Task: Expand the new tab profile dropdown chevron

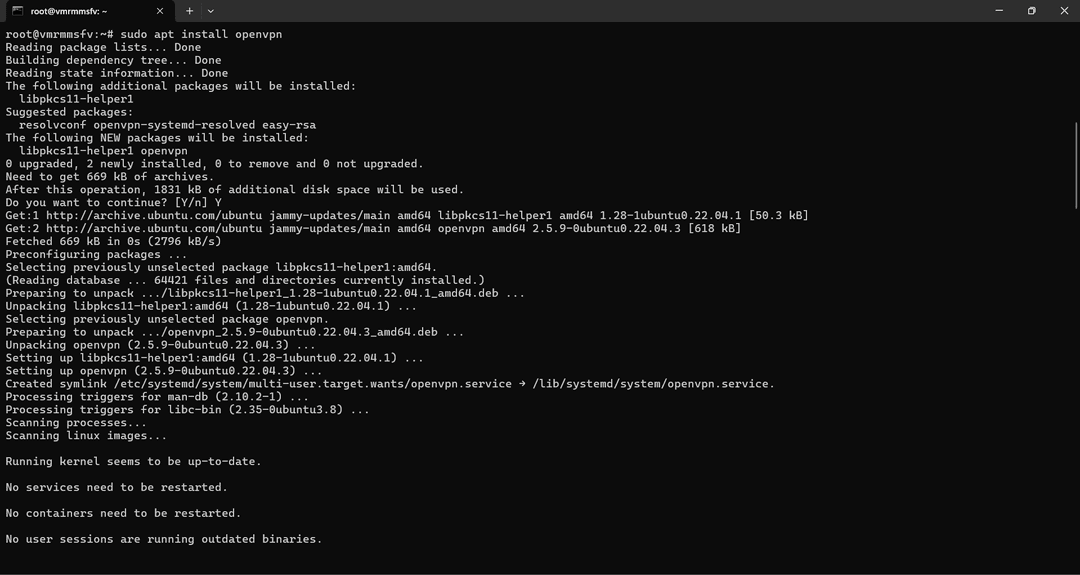Action: coord(211,11)
